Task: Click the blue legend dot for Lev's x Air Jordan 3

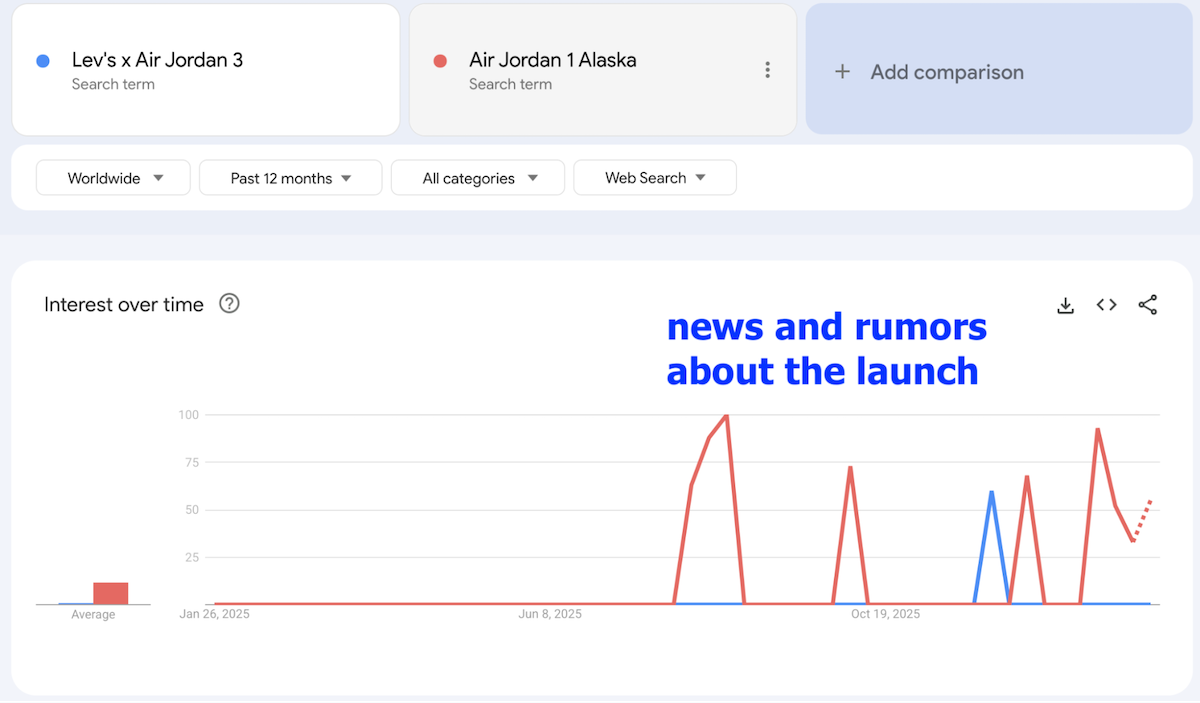Action: point(43,61)
